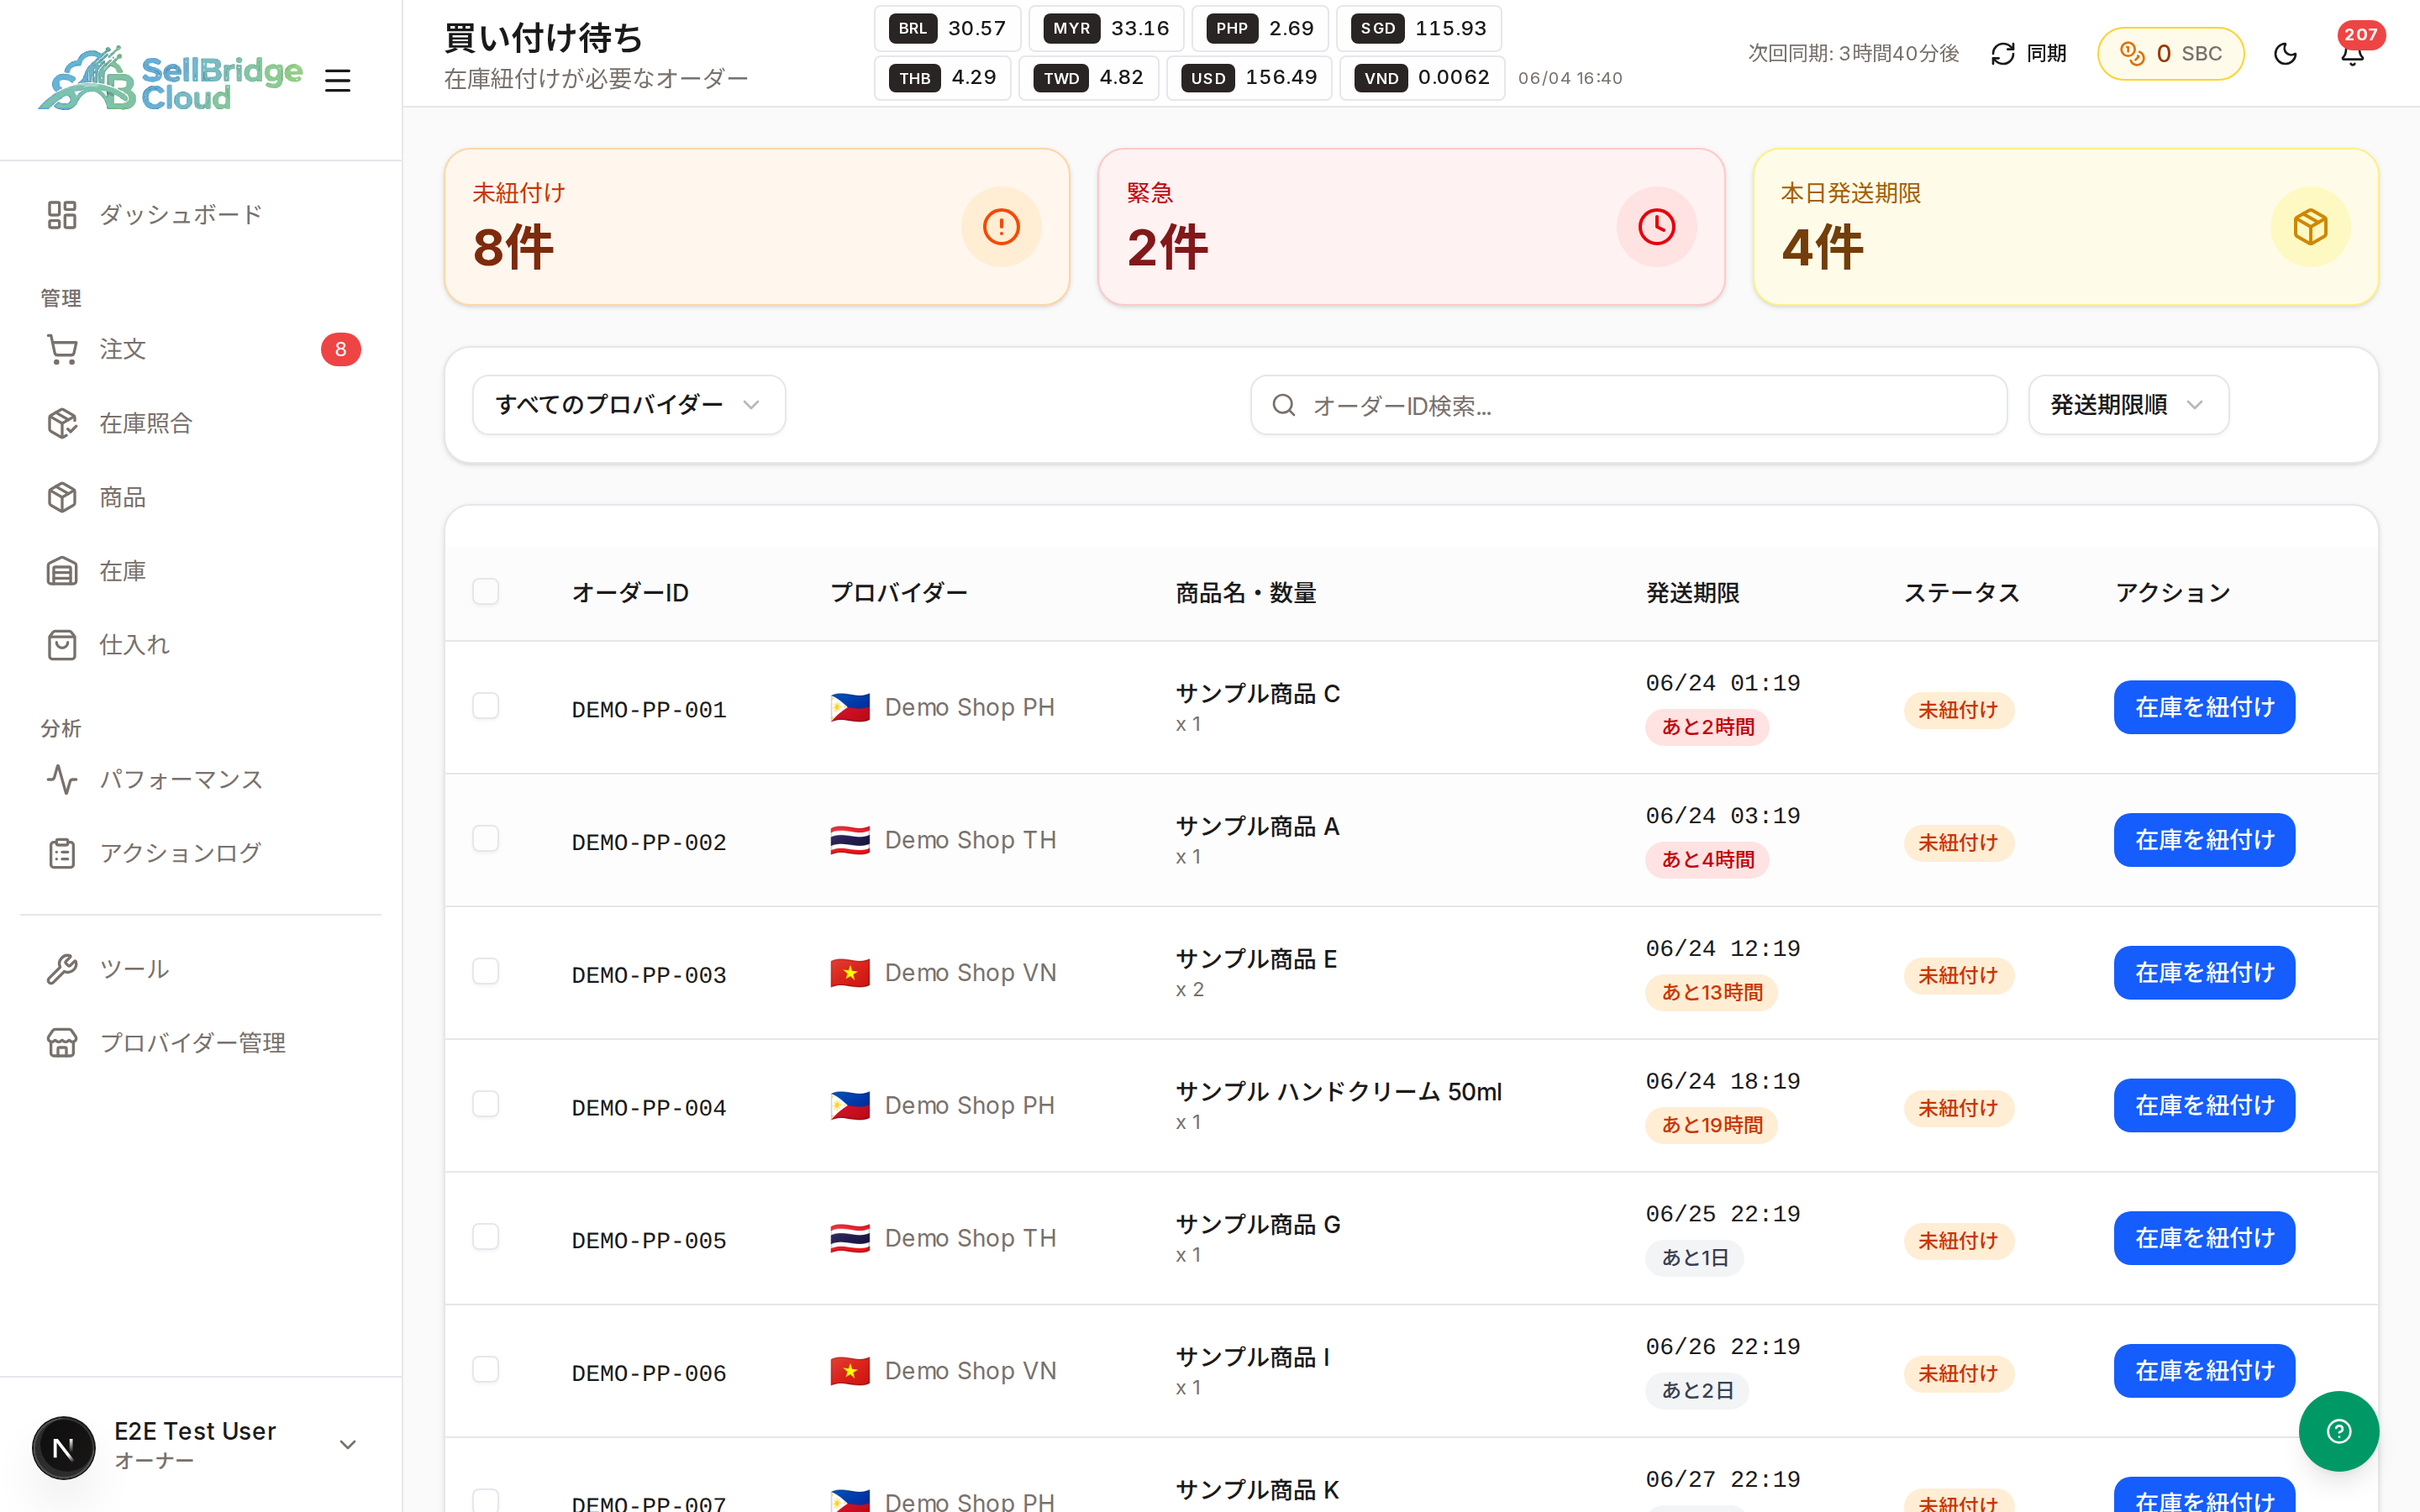
Task: Click the SBC coin balance icon
Action: tap(2132, 54)
